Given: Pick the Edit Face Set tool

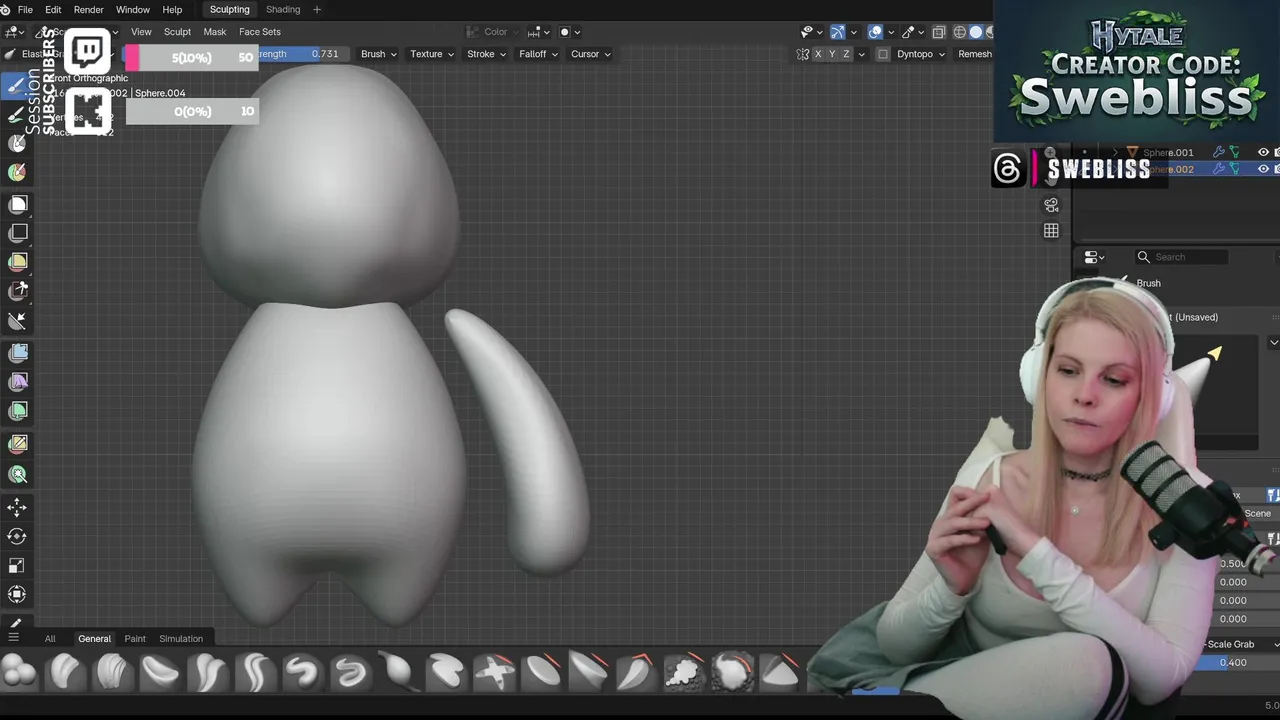Looking at the screenshot, I should pyautogui.click(x=17, y=443).
